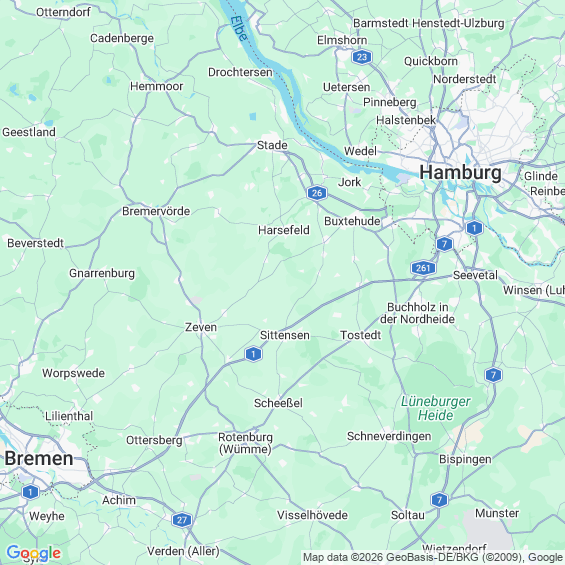565x565 pixels.
Task: Select the Rotenburg (Wümme) label
Action: [245, 443]
